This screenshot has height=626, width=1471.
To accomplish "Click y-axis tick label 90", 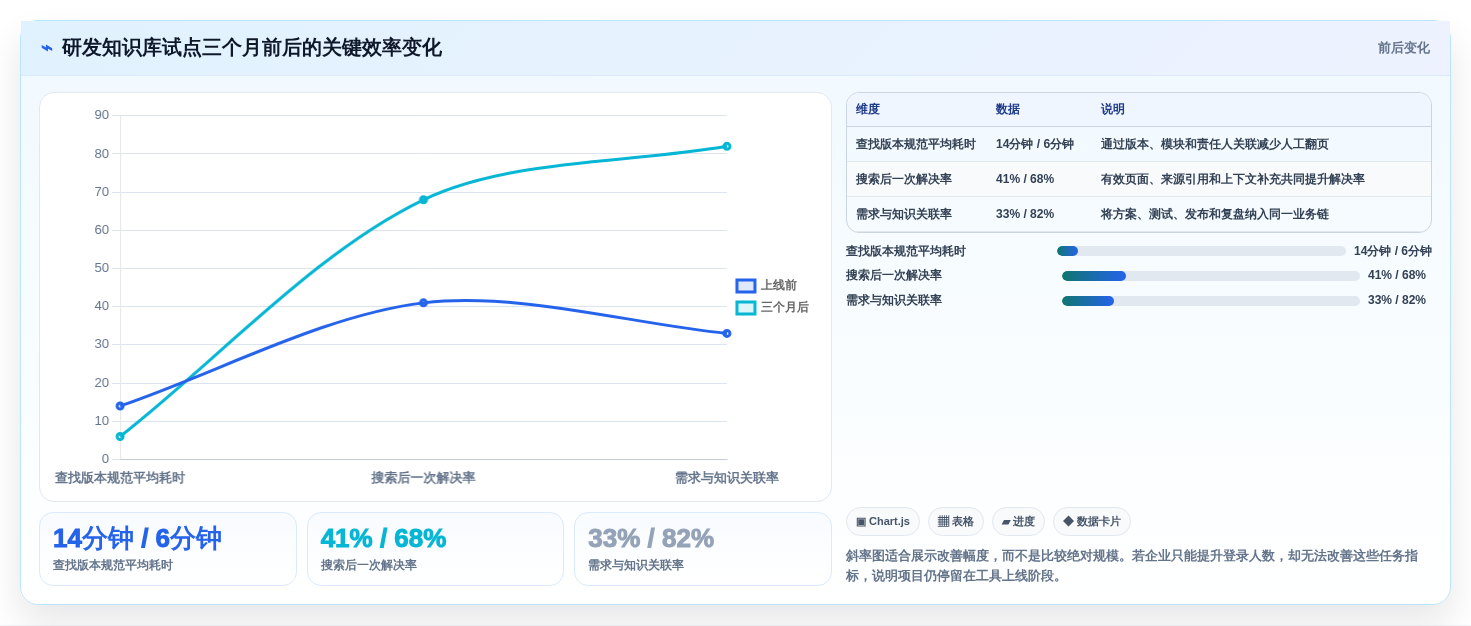I will pos(102,115).
